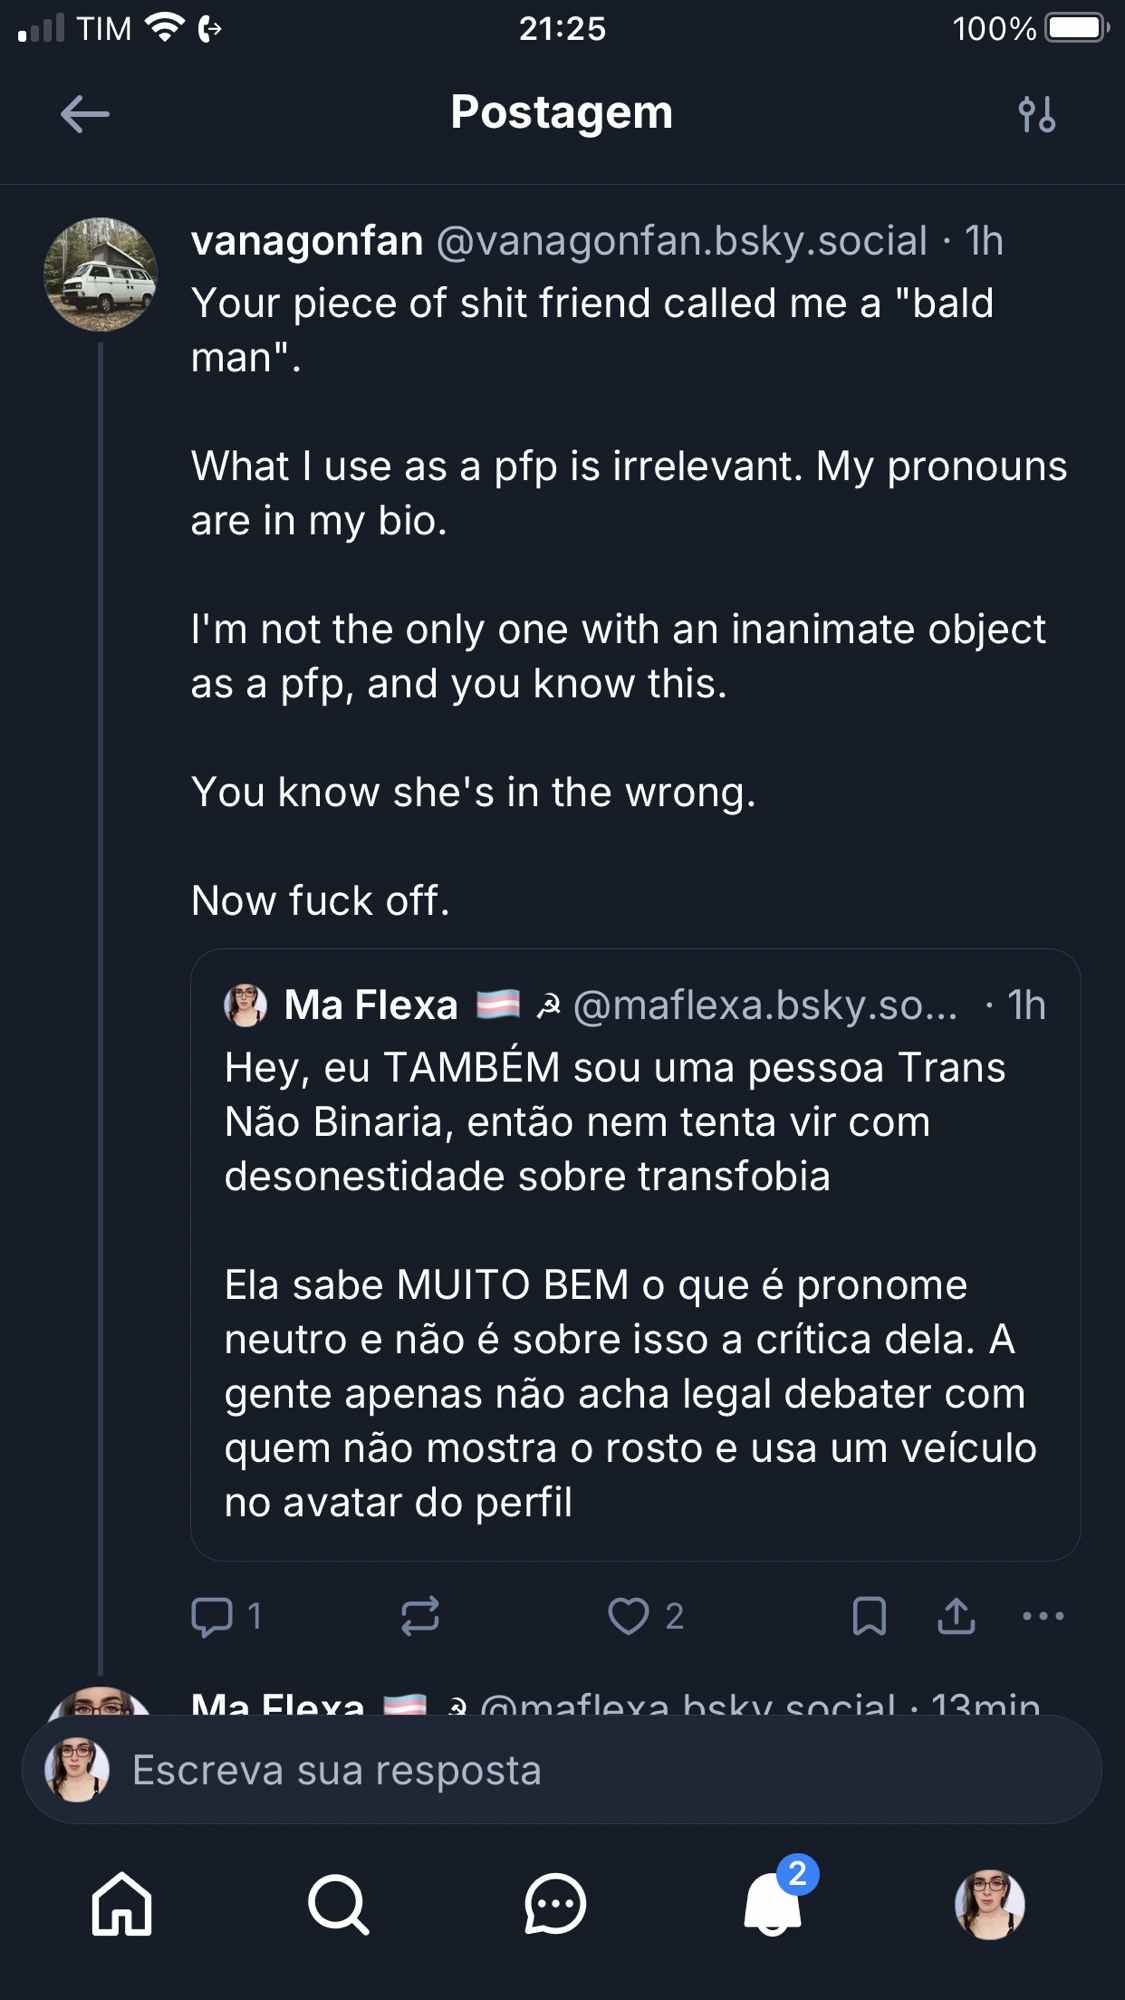Viewport: 1125px width, 2000px height.
Task: Like the post with heart icon
Action: [x=629, y=1616]
